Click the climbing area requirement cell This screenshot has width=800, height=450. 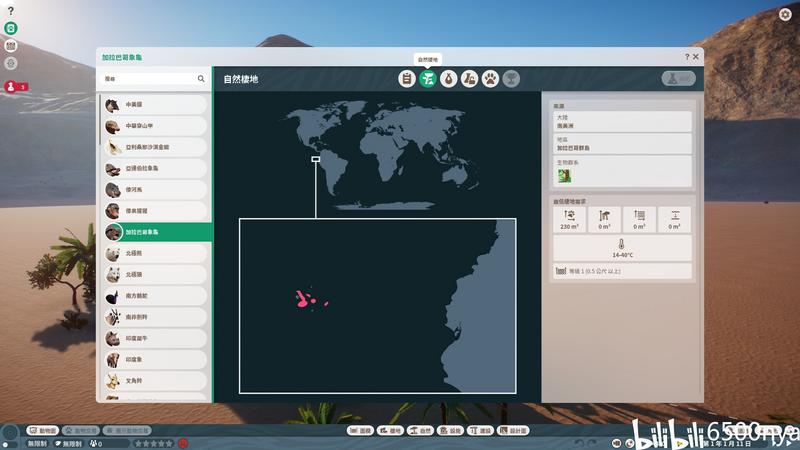605,219
